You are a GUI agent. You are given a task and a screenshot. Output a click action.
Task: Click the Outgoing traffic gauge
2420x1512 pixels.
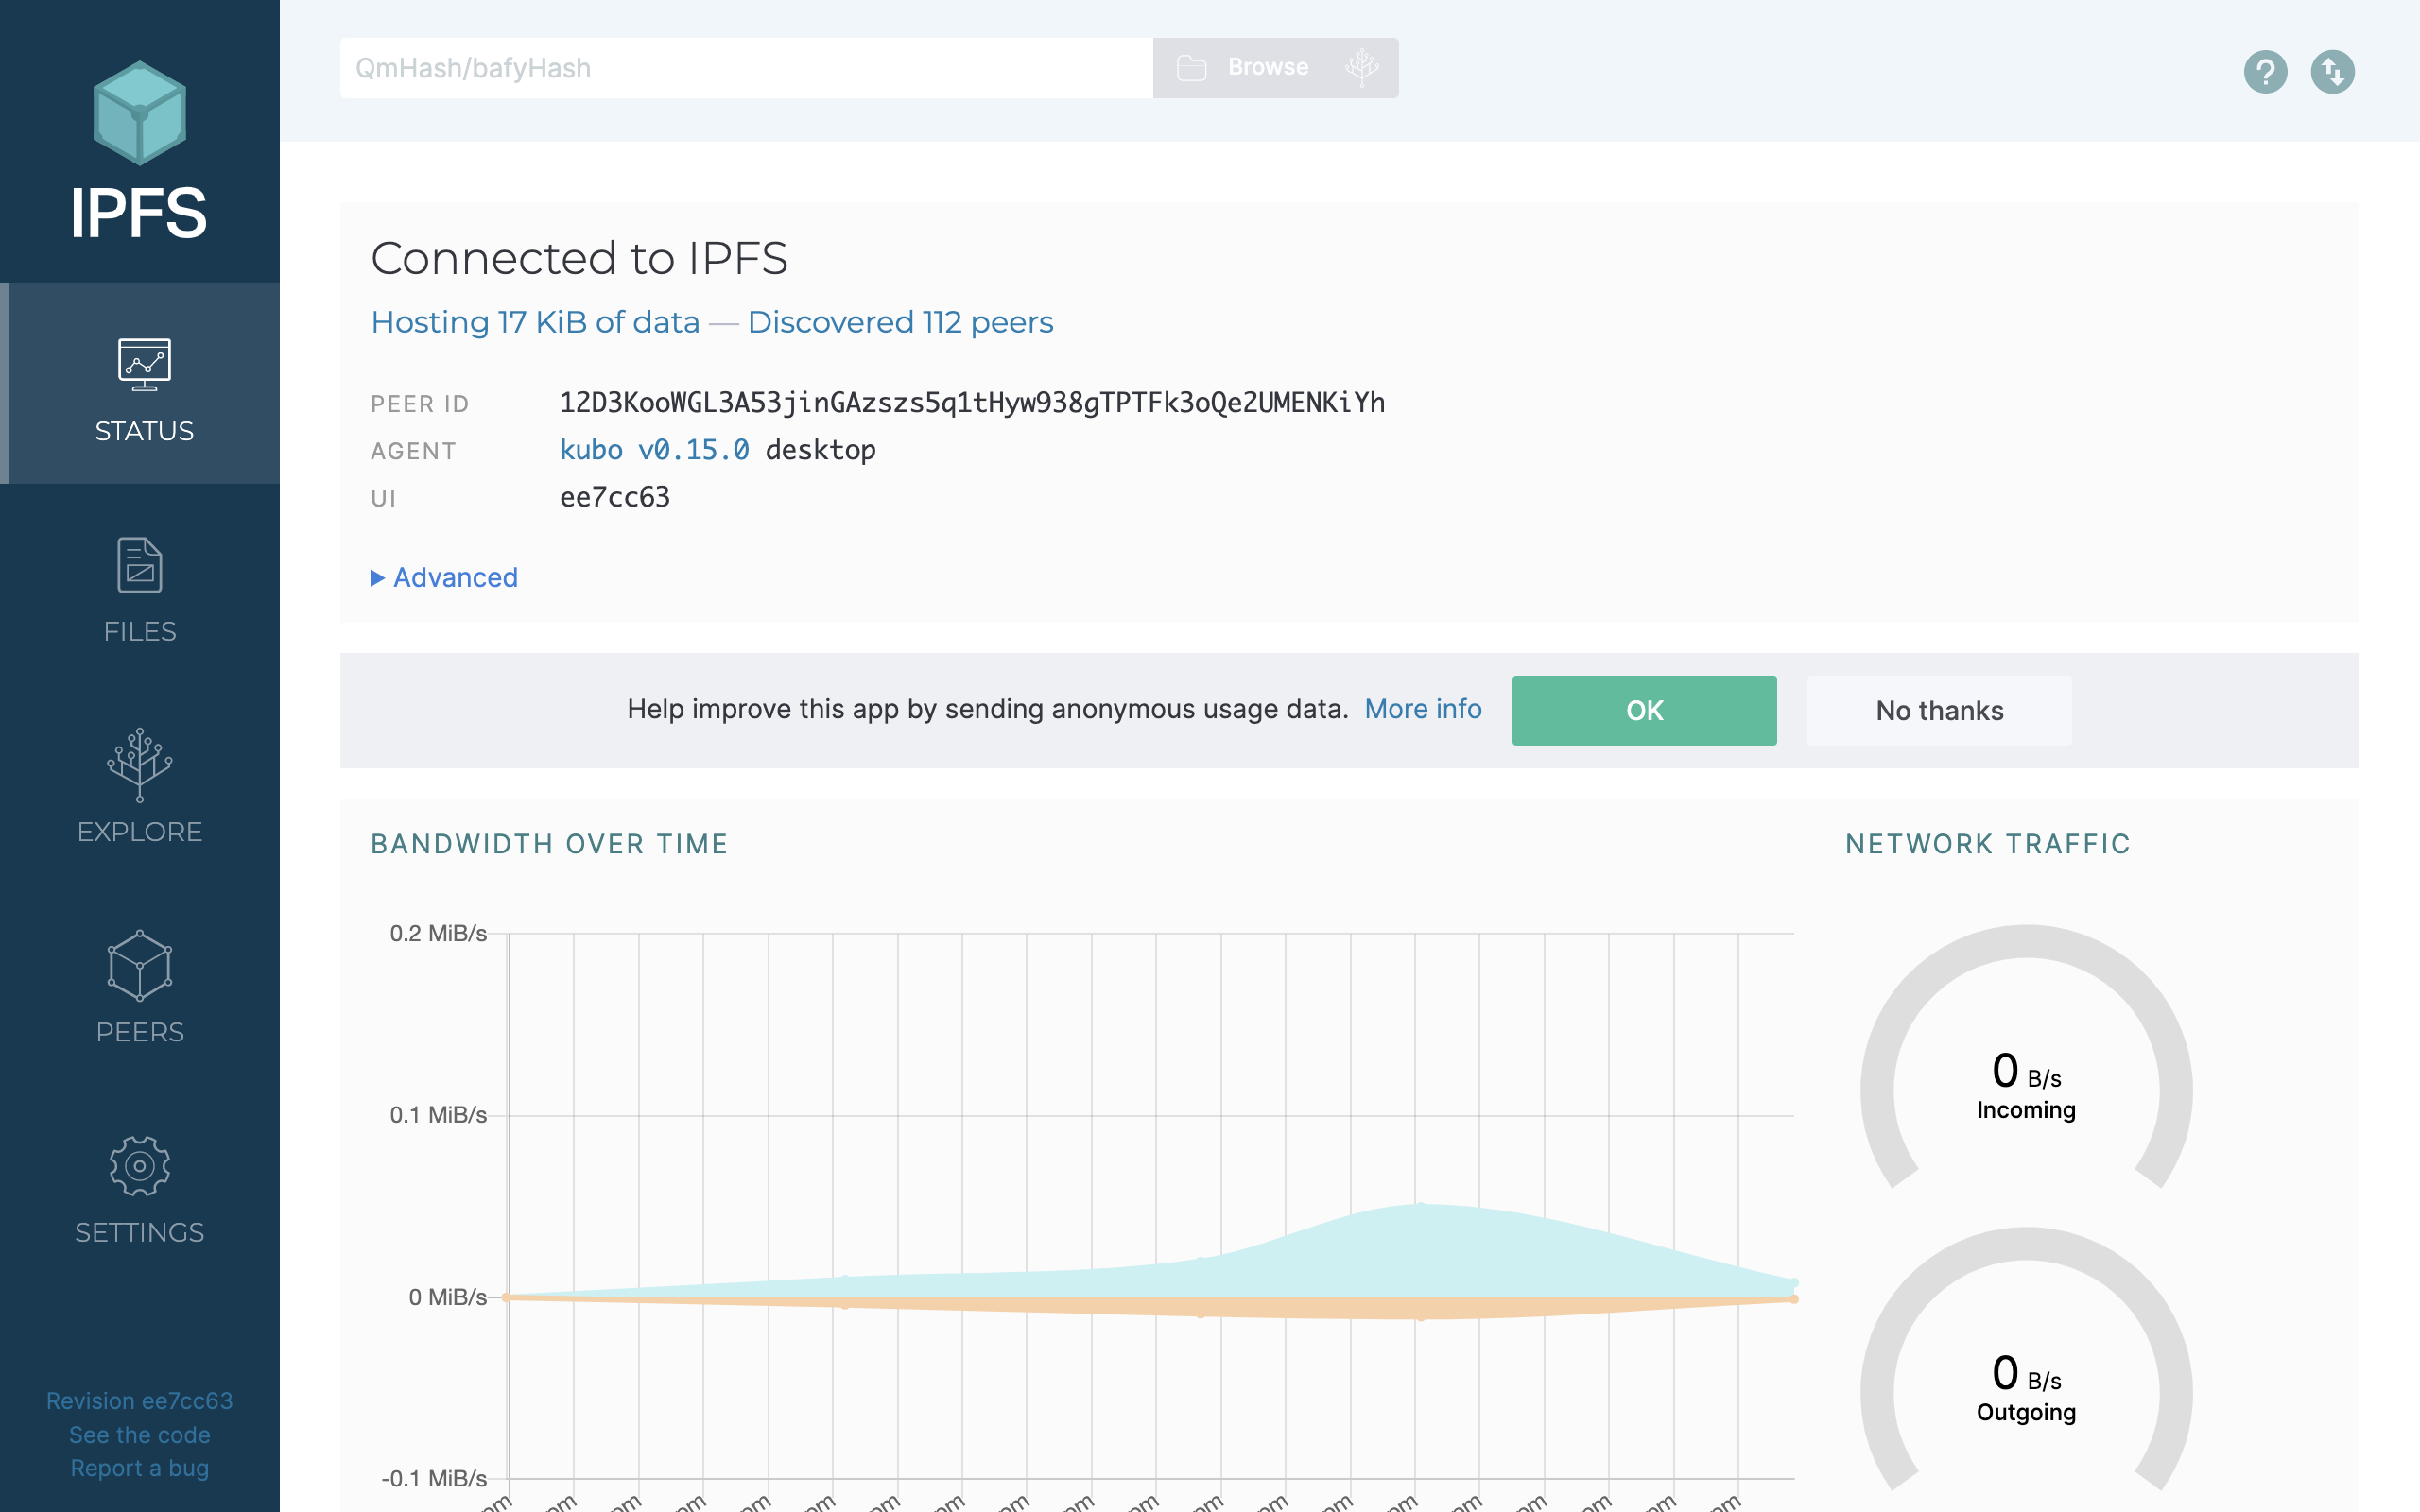coord(2026,1360)
